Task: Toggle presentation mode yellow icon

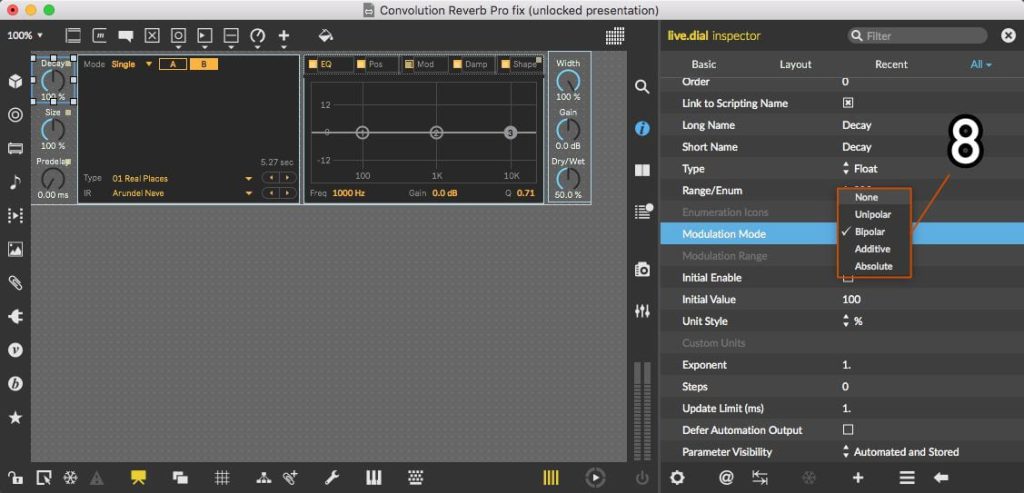Action: point(138,477)
